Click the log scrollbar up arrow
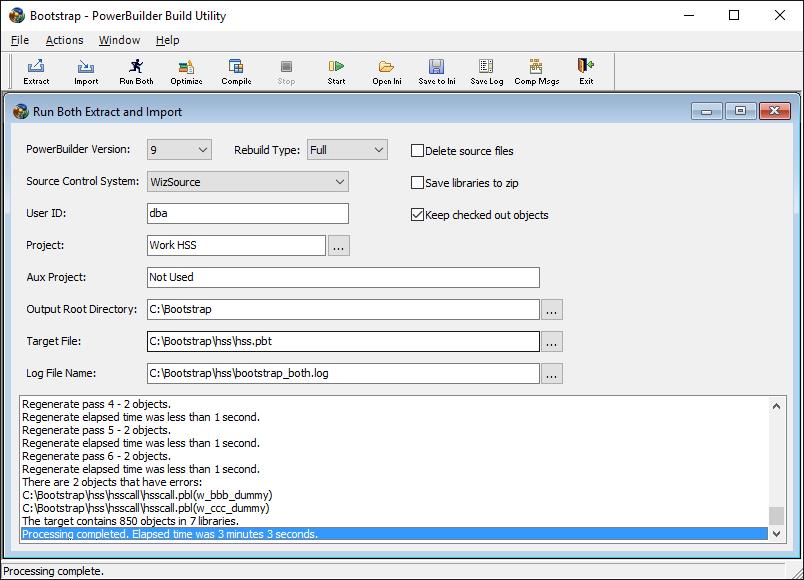Image resolution: width=804 pixels, height=580 pixels. coord(776,407)
